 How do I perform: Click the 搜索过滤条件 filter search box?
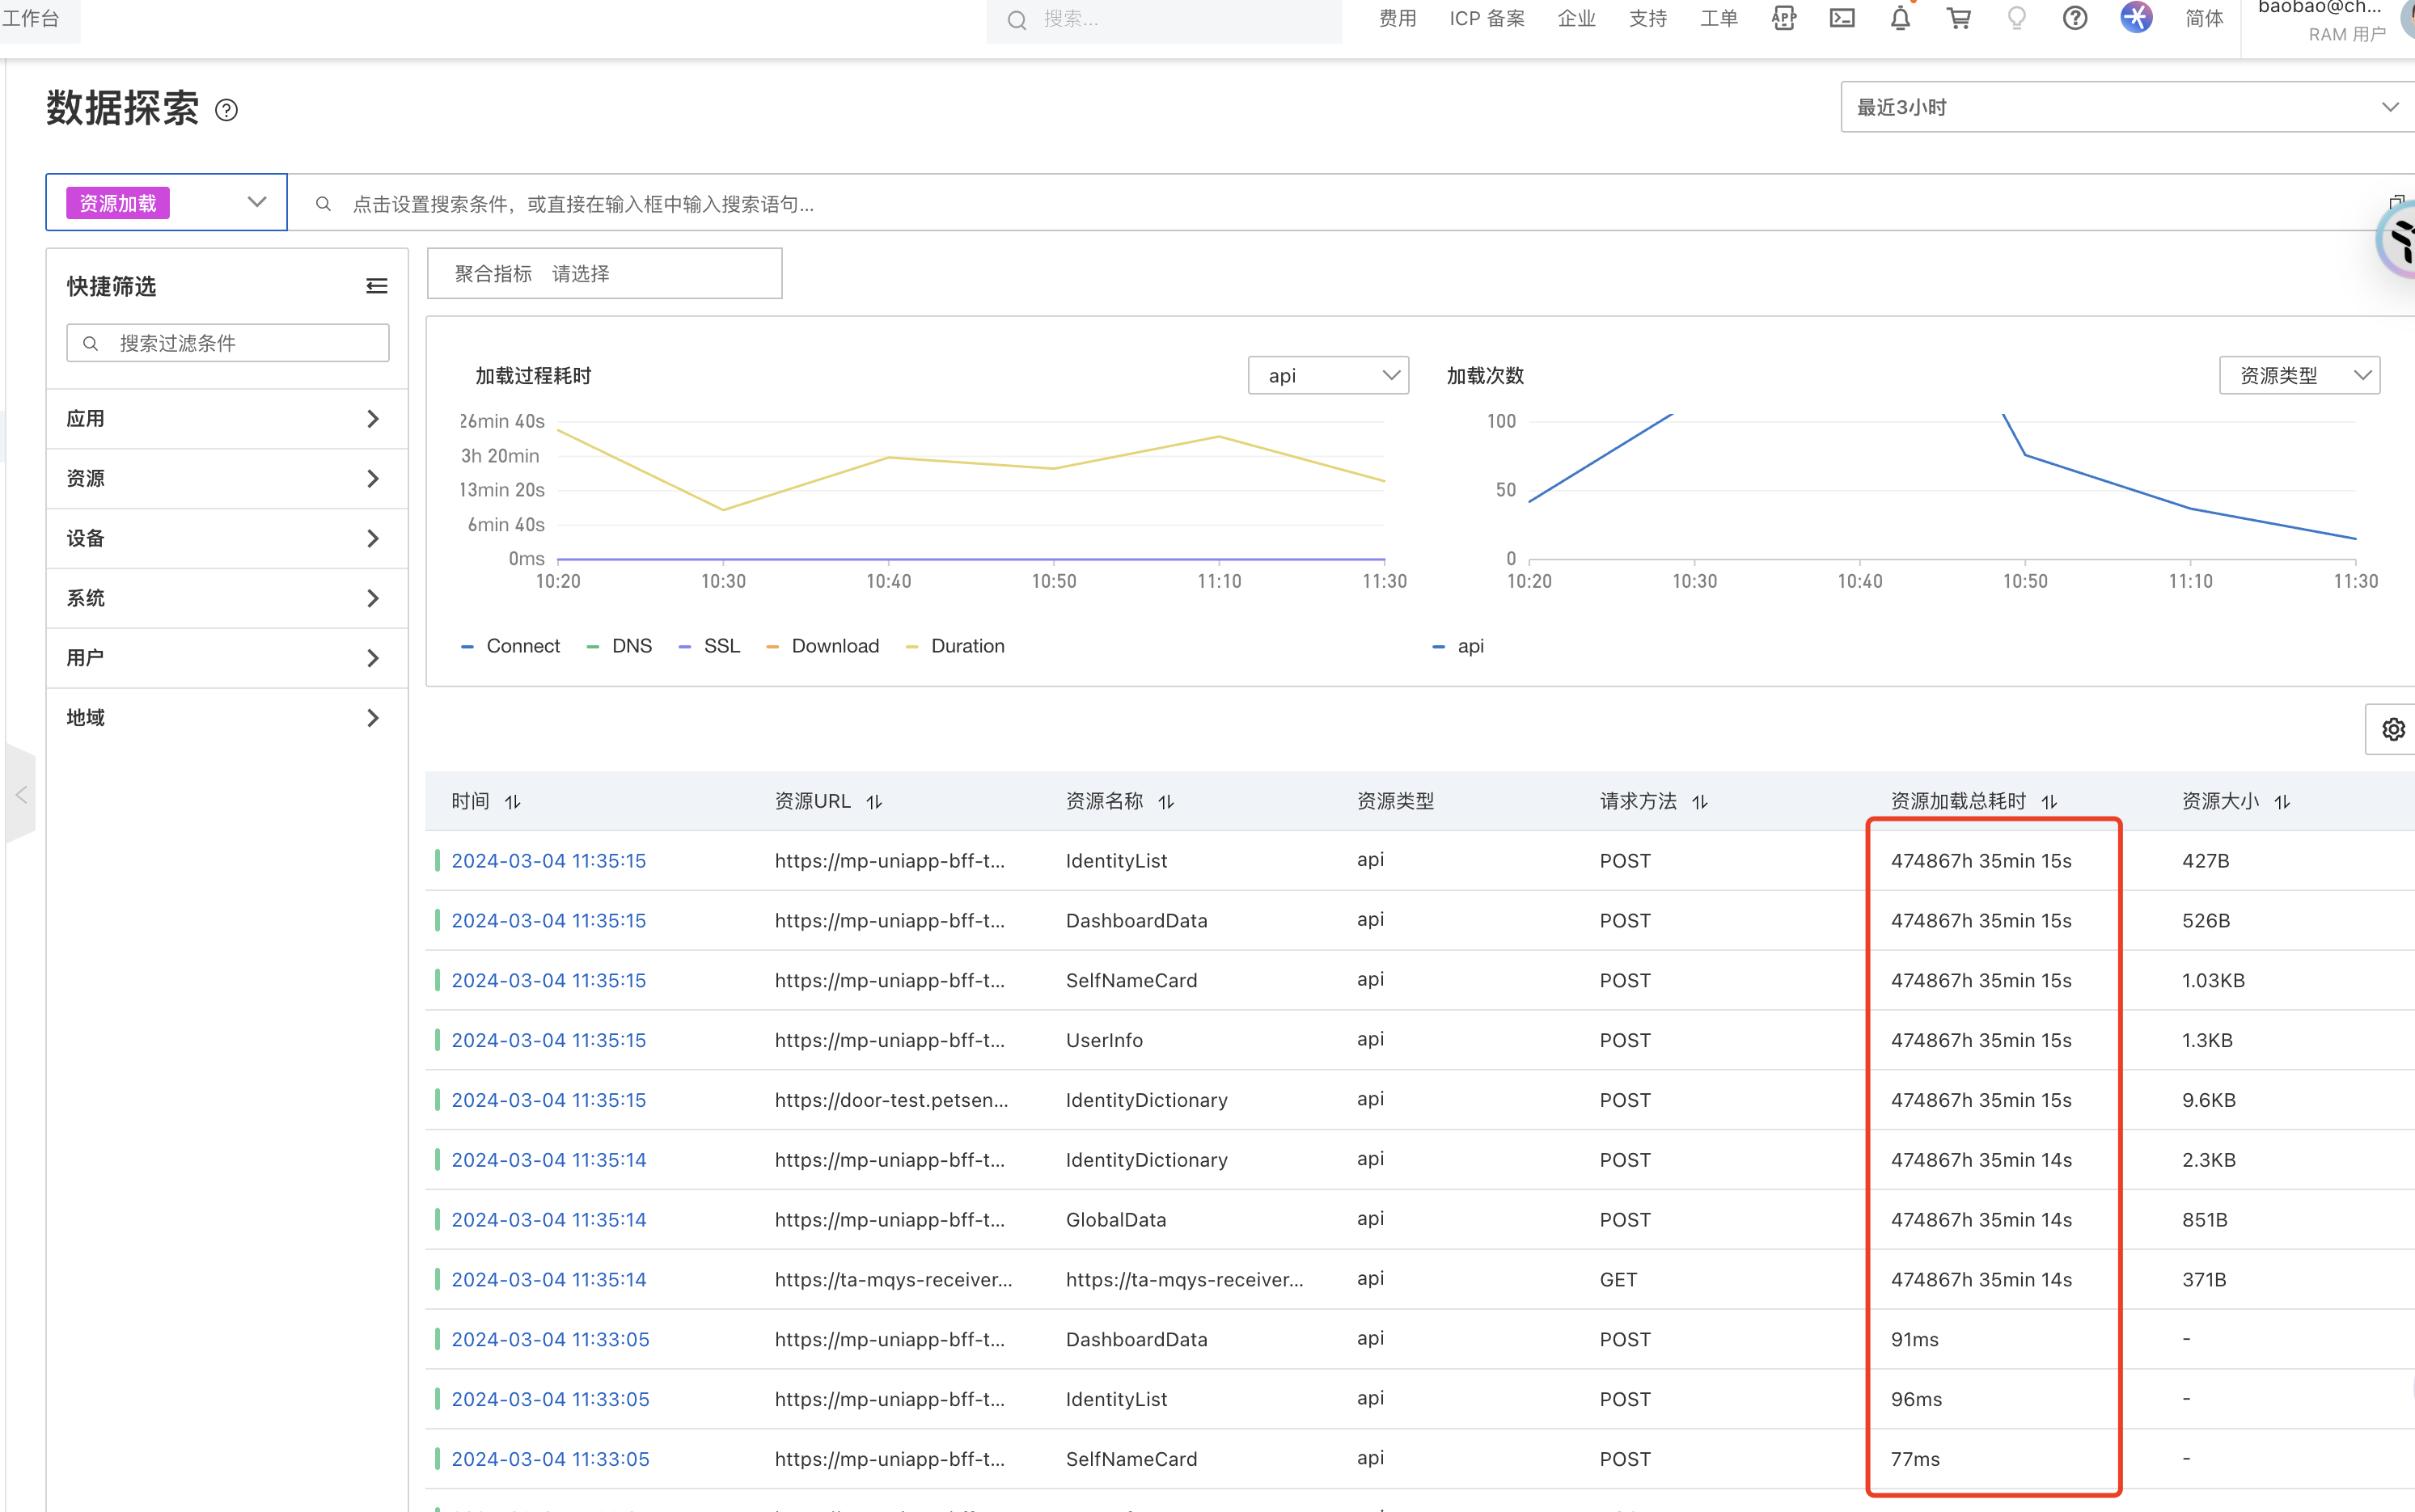[x=228, y=343]
